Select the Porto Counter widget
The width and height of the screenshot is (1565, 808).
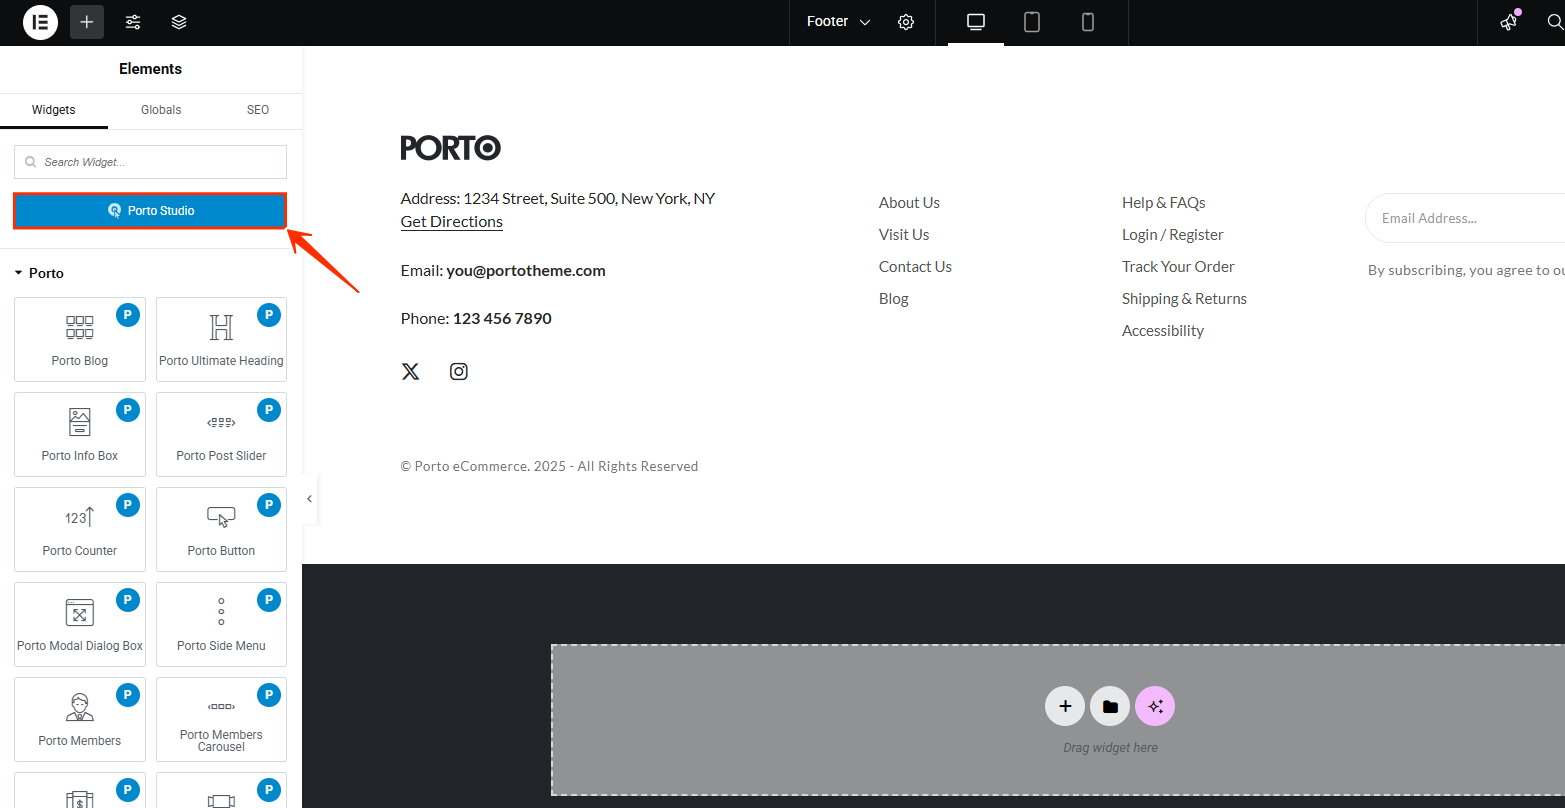point(80,529)
